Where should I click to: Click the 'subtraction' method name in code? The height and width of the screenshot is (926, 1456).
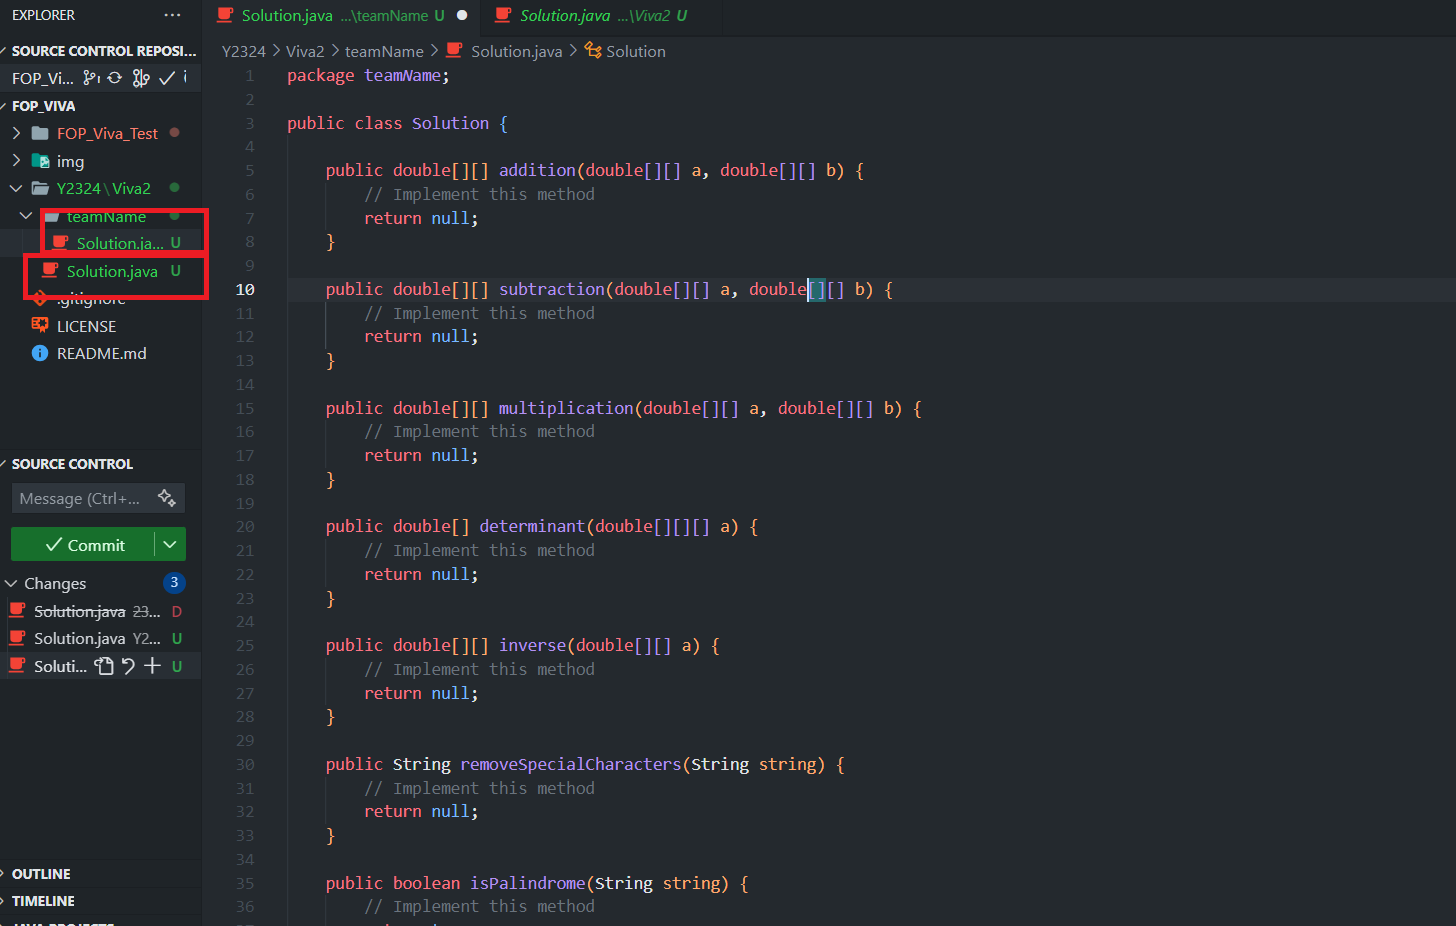click(552, 289)
